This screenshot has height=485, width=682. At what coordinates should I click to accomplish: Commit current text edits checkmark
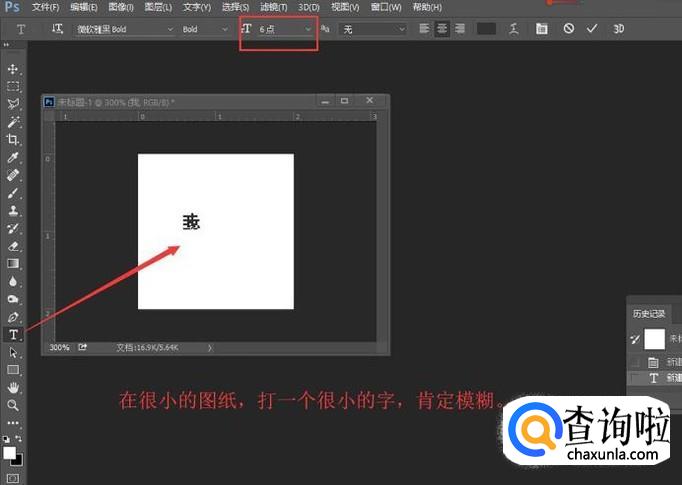(x=592, y=29)
